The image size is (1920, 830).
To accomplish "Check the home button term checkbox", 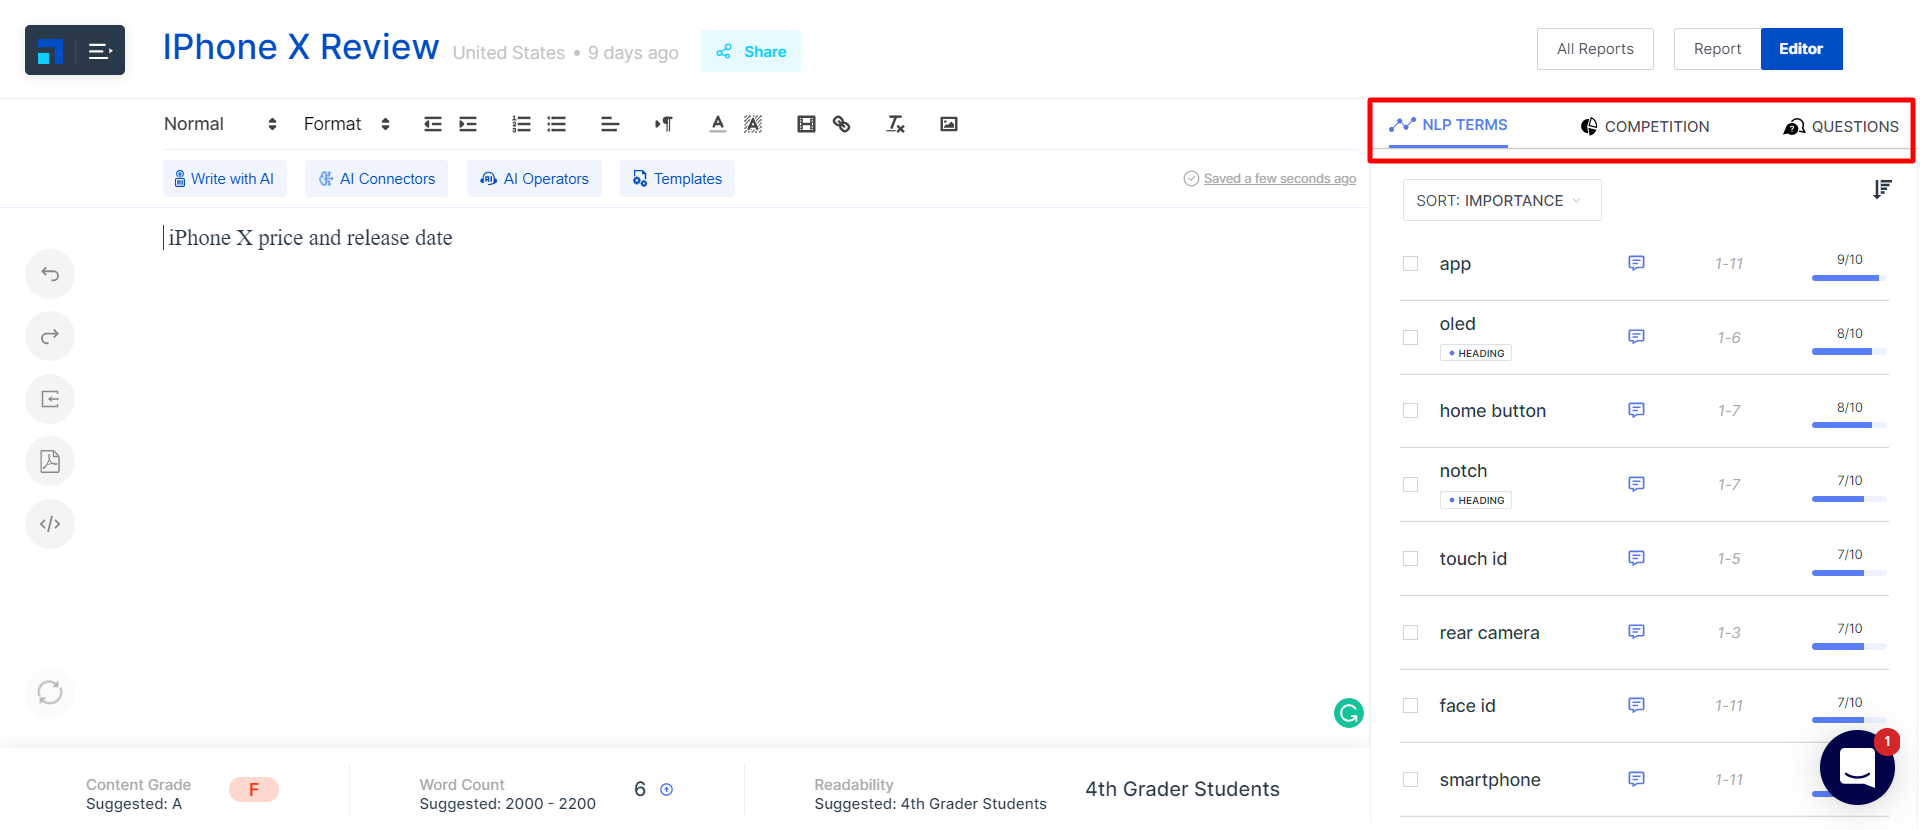I will [x=1410, y=411].
